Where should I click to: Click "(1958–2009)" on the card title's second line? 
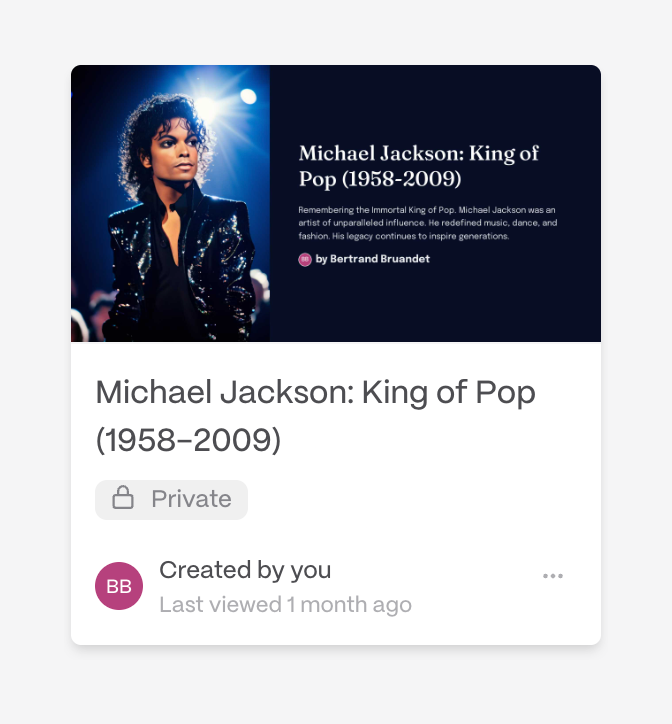(x=188, y=440)
